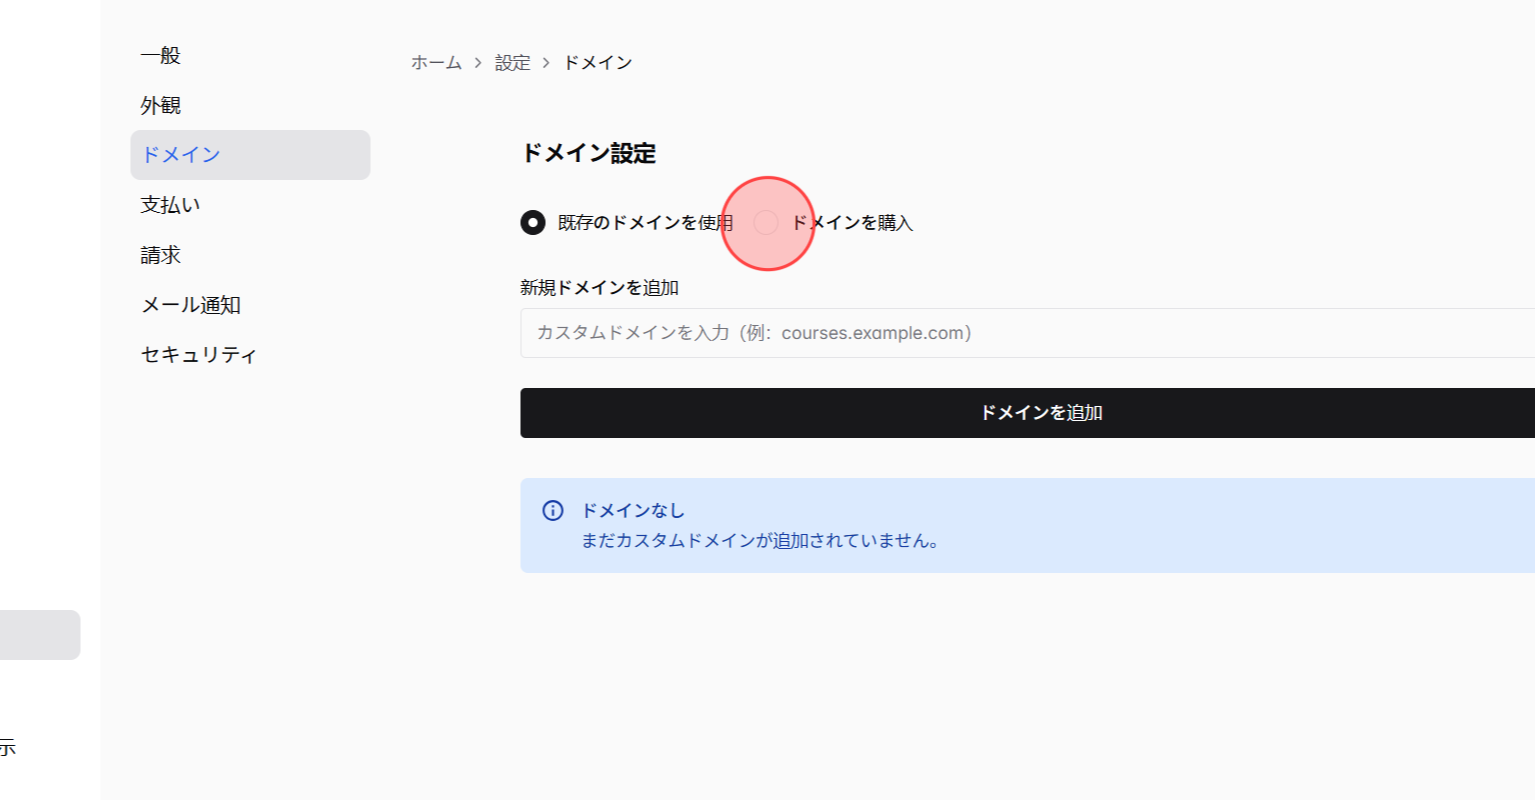Click the highlighted radio circle near ドメインを購入

tap(766, 222)
